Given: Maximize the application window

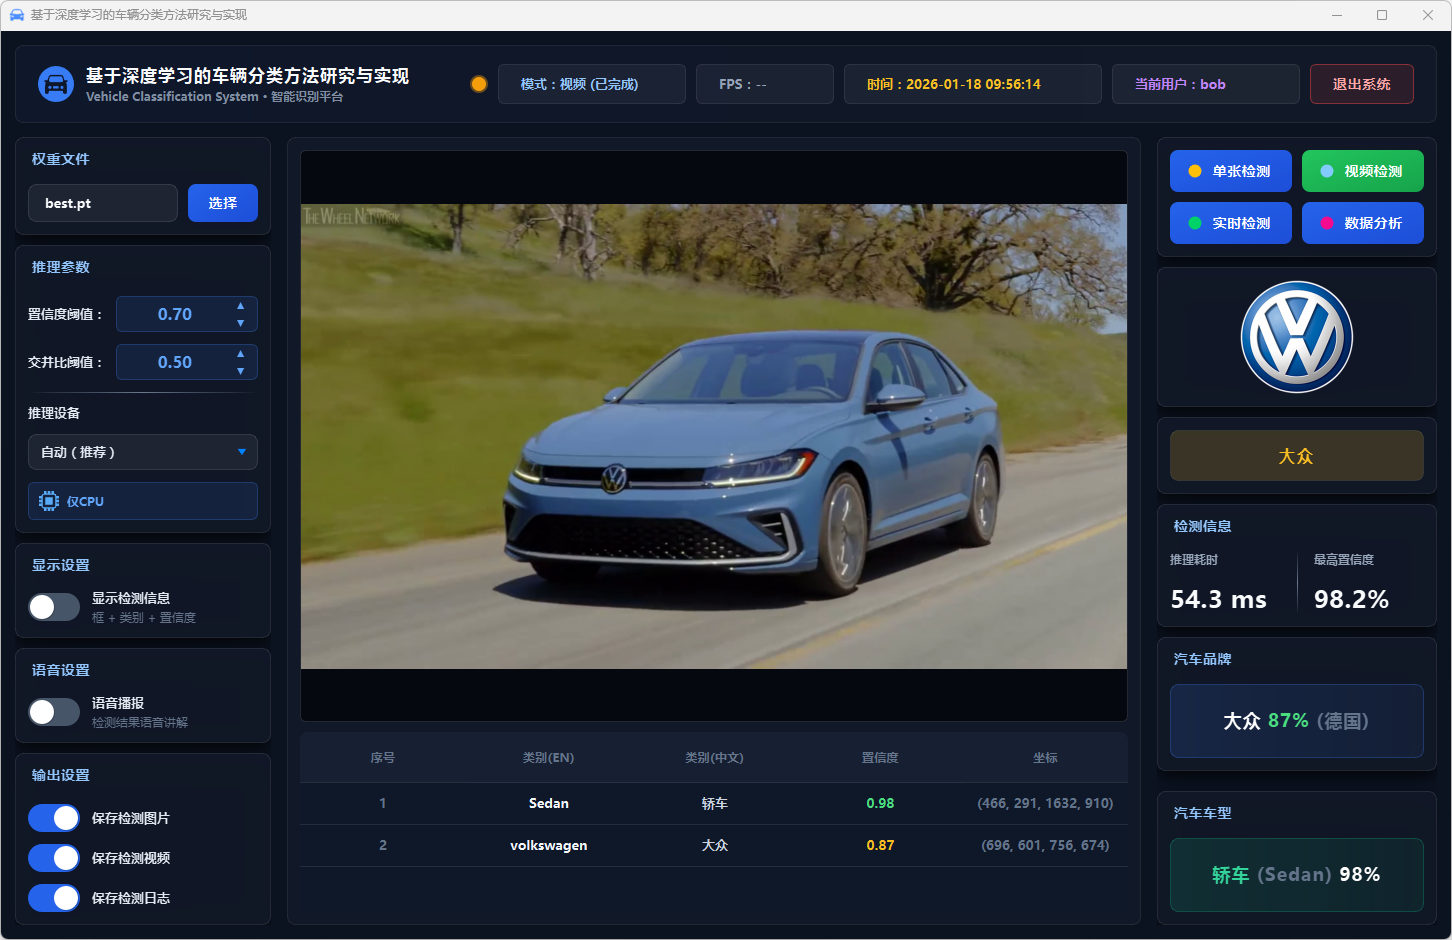Looking at the screenshot, I should click(x=1382, y=15).
